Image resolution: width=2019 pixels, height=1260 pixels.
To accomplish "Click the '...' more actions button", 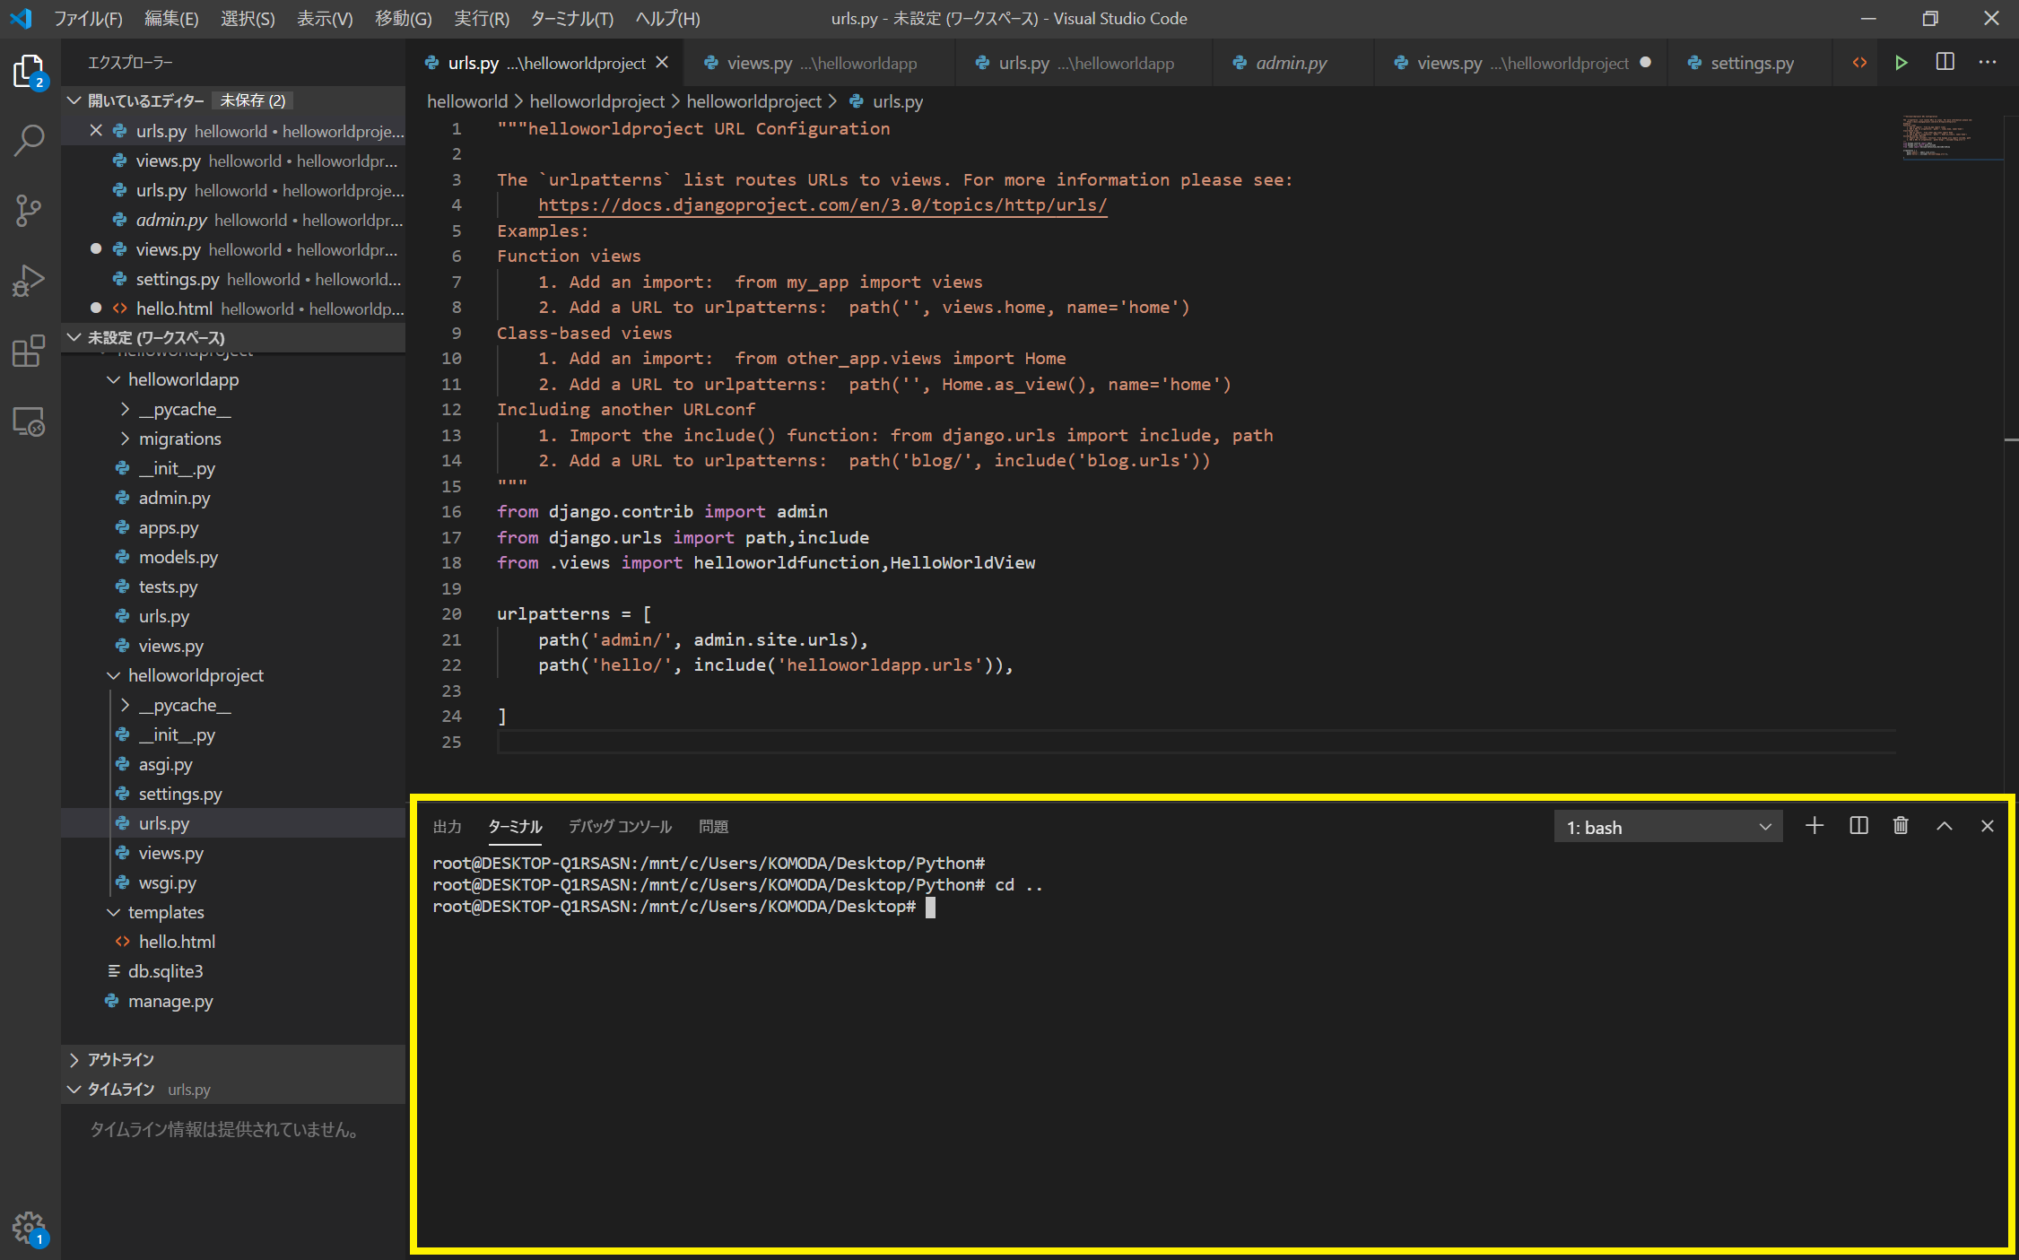I will click(1988, 62).
